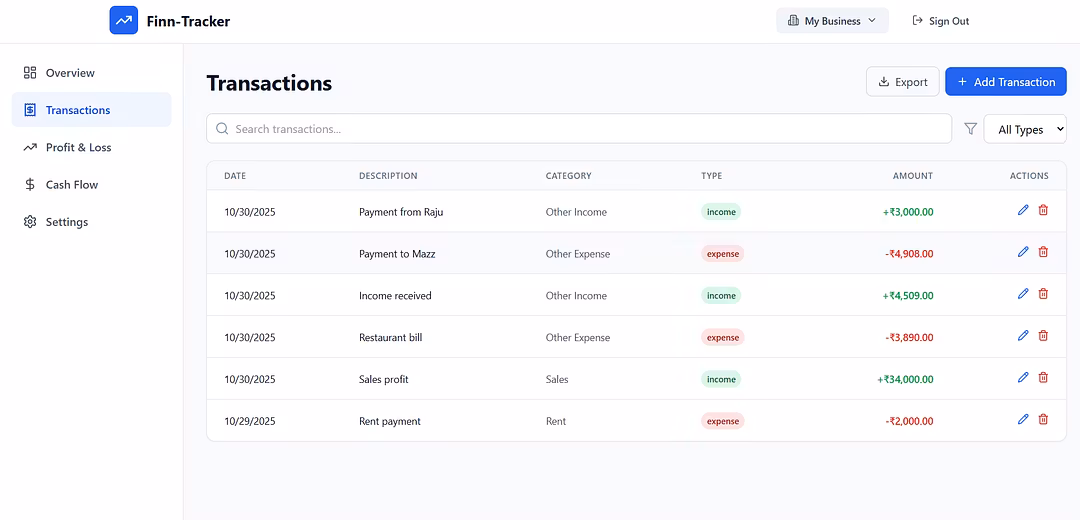Viewport: 1080px width, 520px height.
Task: Edit the Payment from Raju transaction
Action: click(x=1023, y=210)
